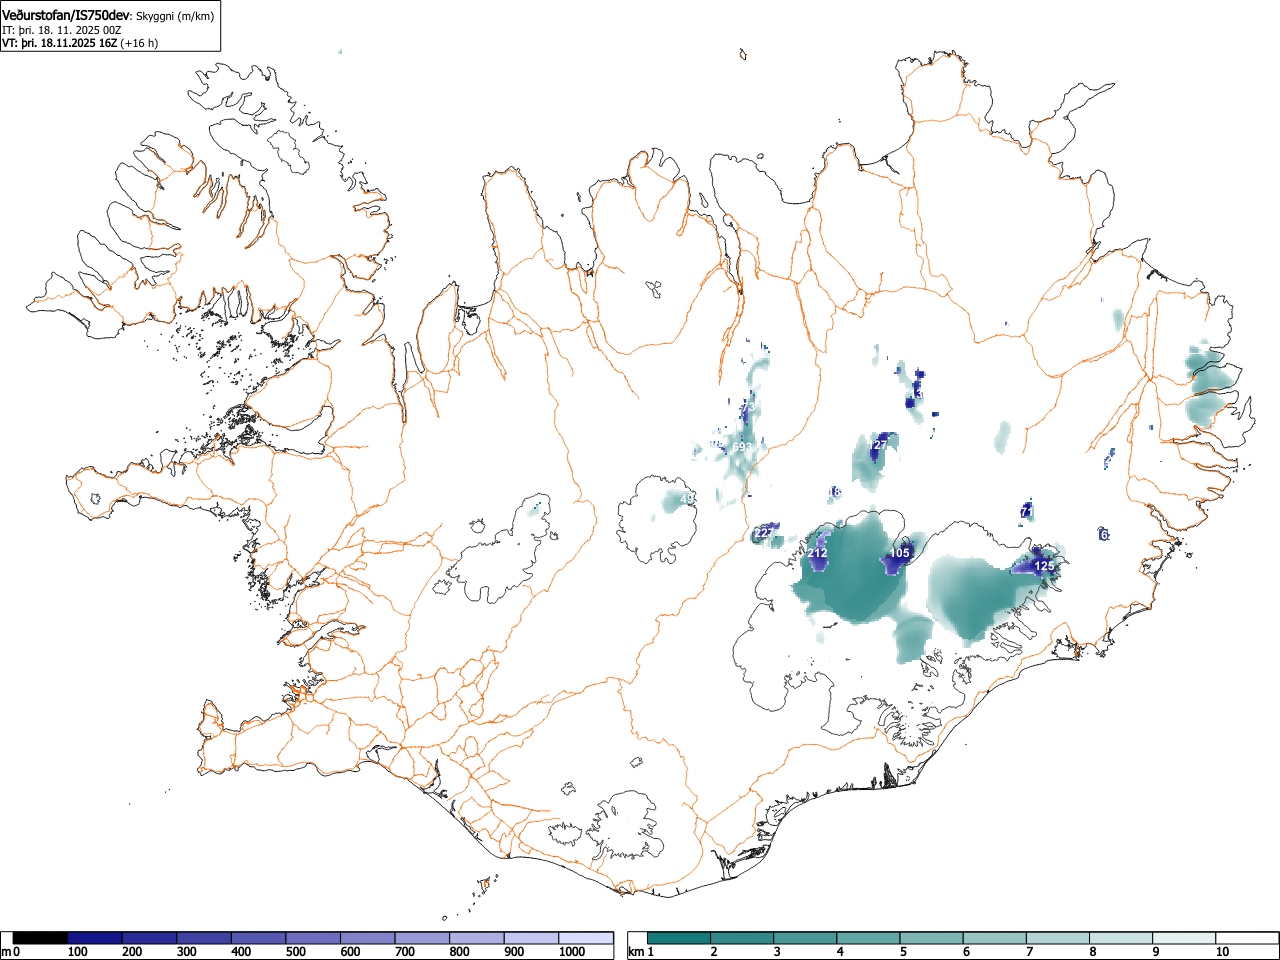
Task: Click the '900' tick label in m legend
Action: 513,952
